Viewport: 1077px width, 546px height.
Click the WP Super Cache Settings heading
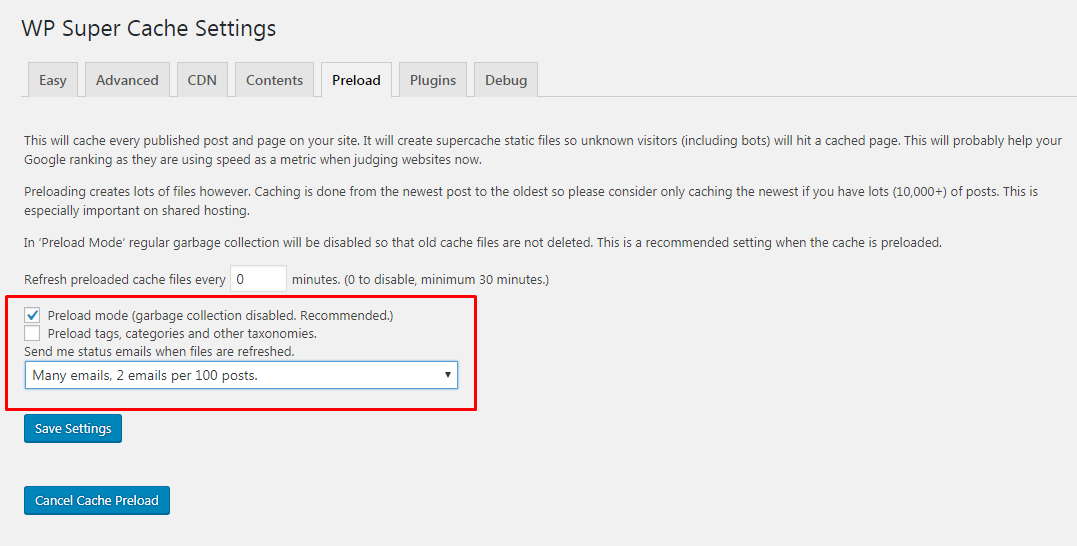[148, 28]
